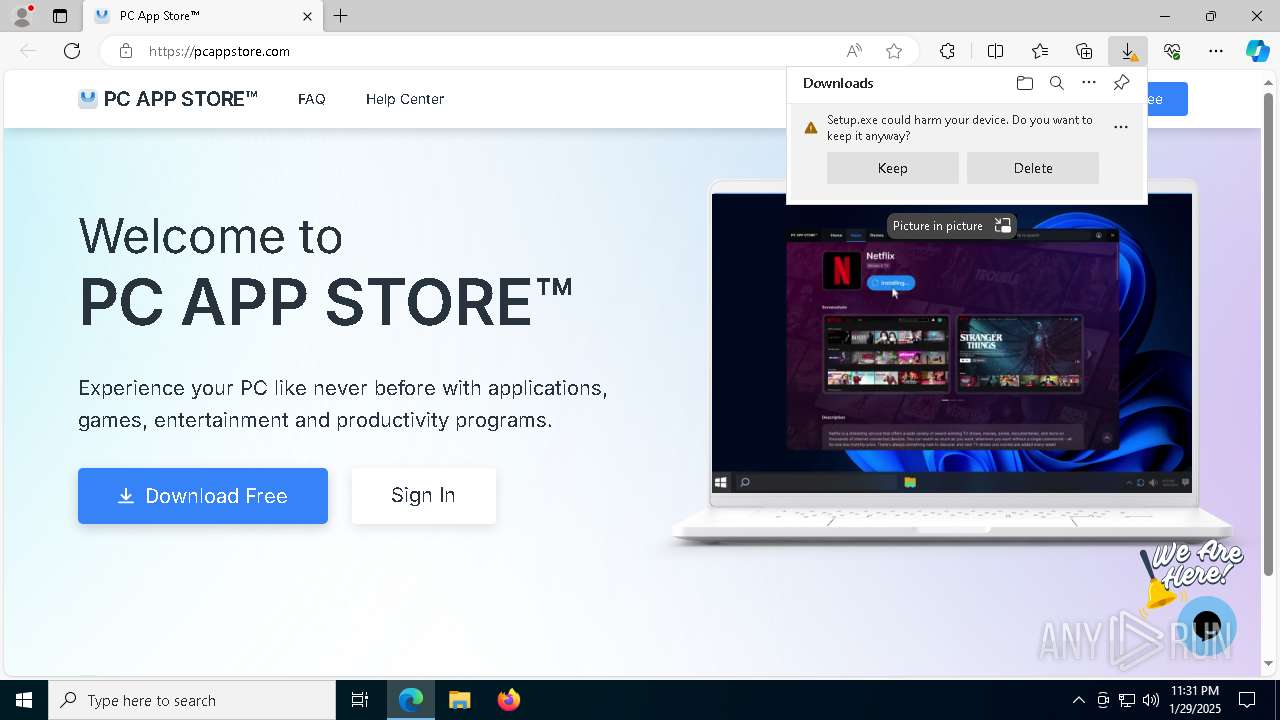
Task: Open the Favorites list icon
Action: click(x=1040, y=51)
